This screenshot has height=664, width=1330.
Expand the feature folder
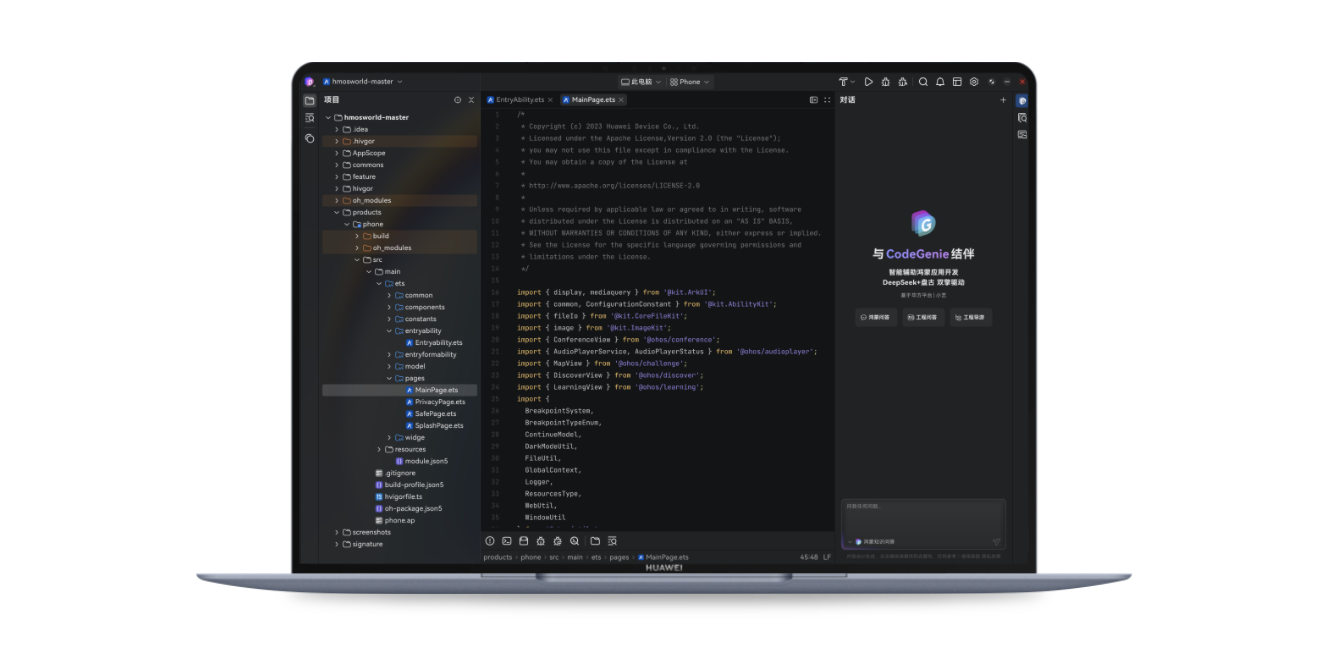point(337,176)
